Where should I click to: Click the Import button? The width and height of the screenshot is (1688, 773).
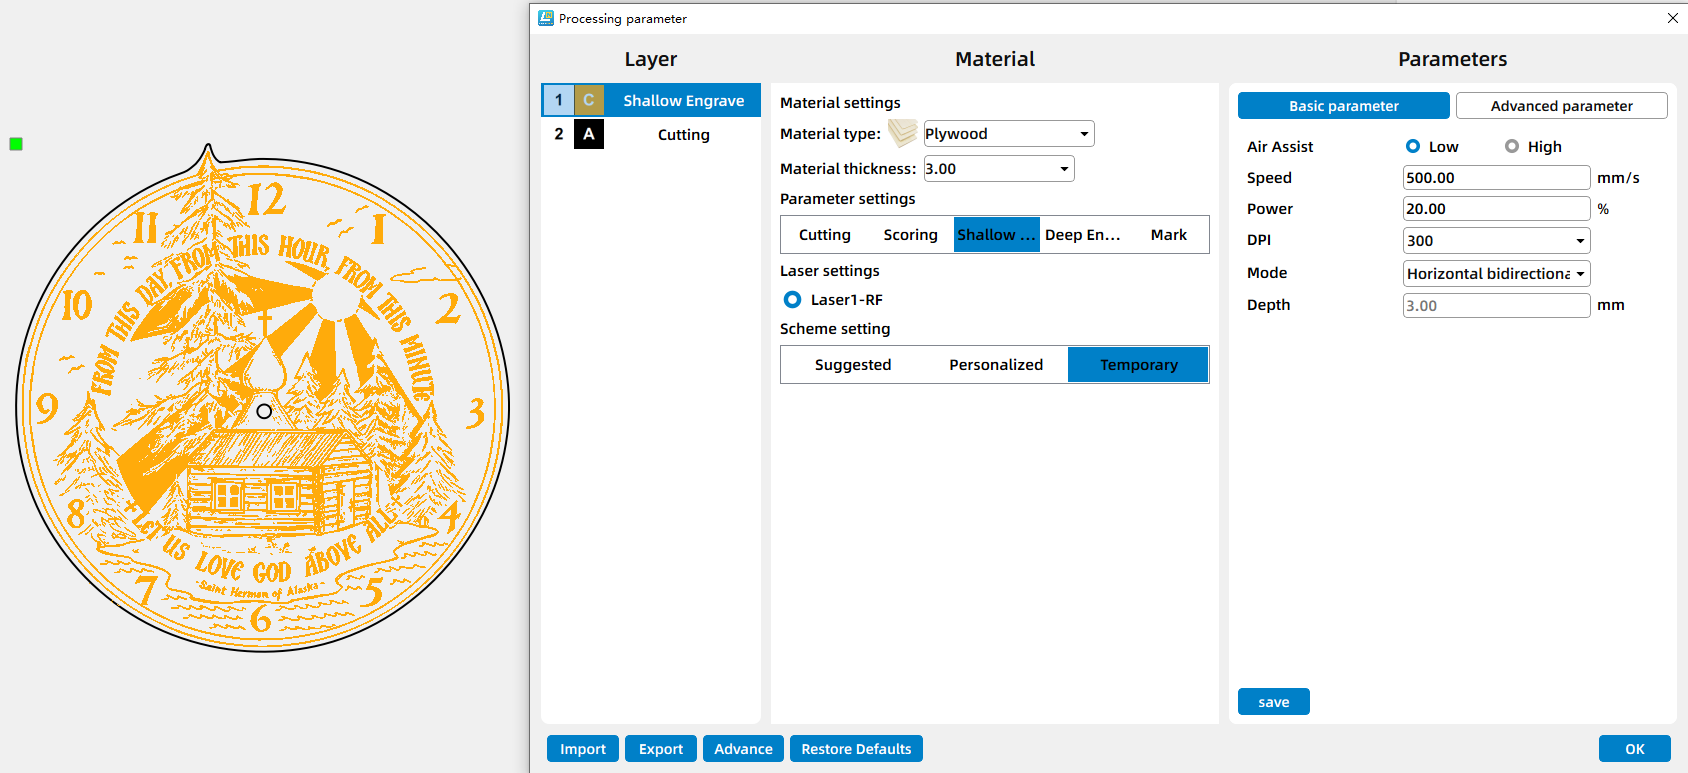pos(583,749)
